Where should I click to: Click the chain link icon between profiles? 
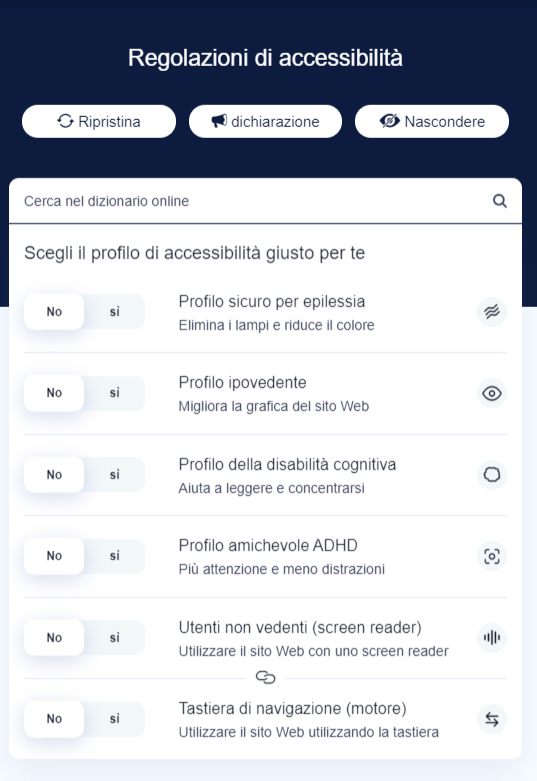click(266, 677)
